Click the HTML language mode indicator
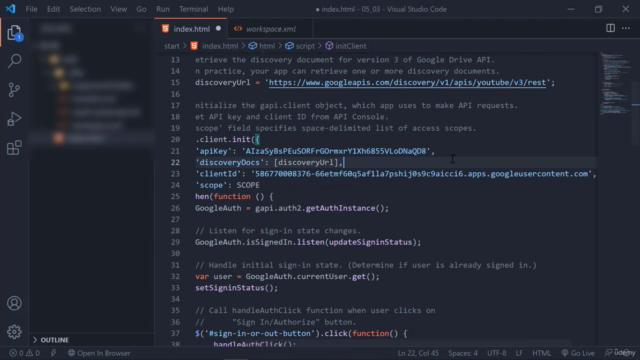Screen dimensions: 640x360 click(542, 353)
